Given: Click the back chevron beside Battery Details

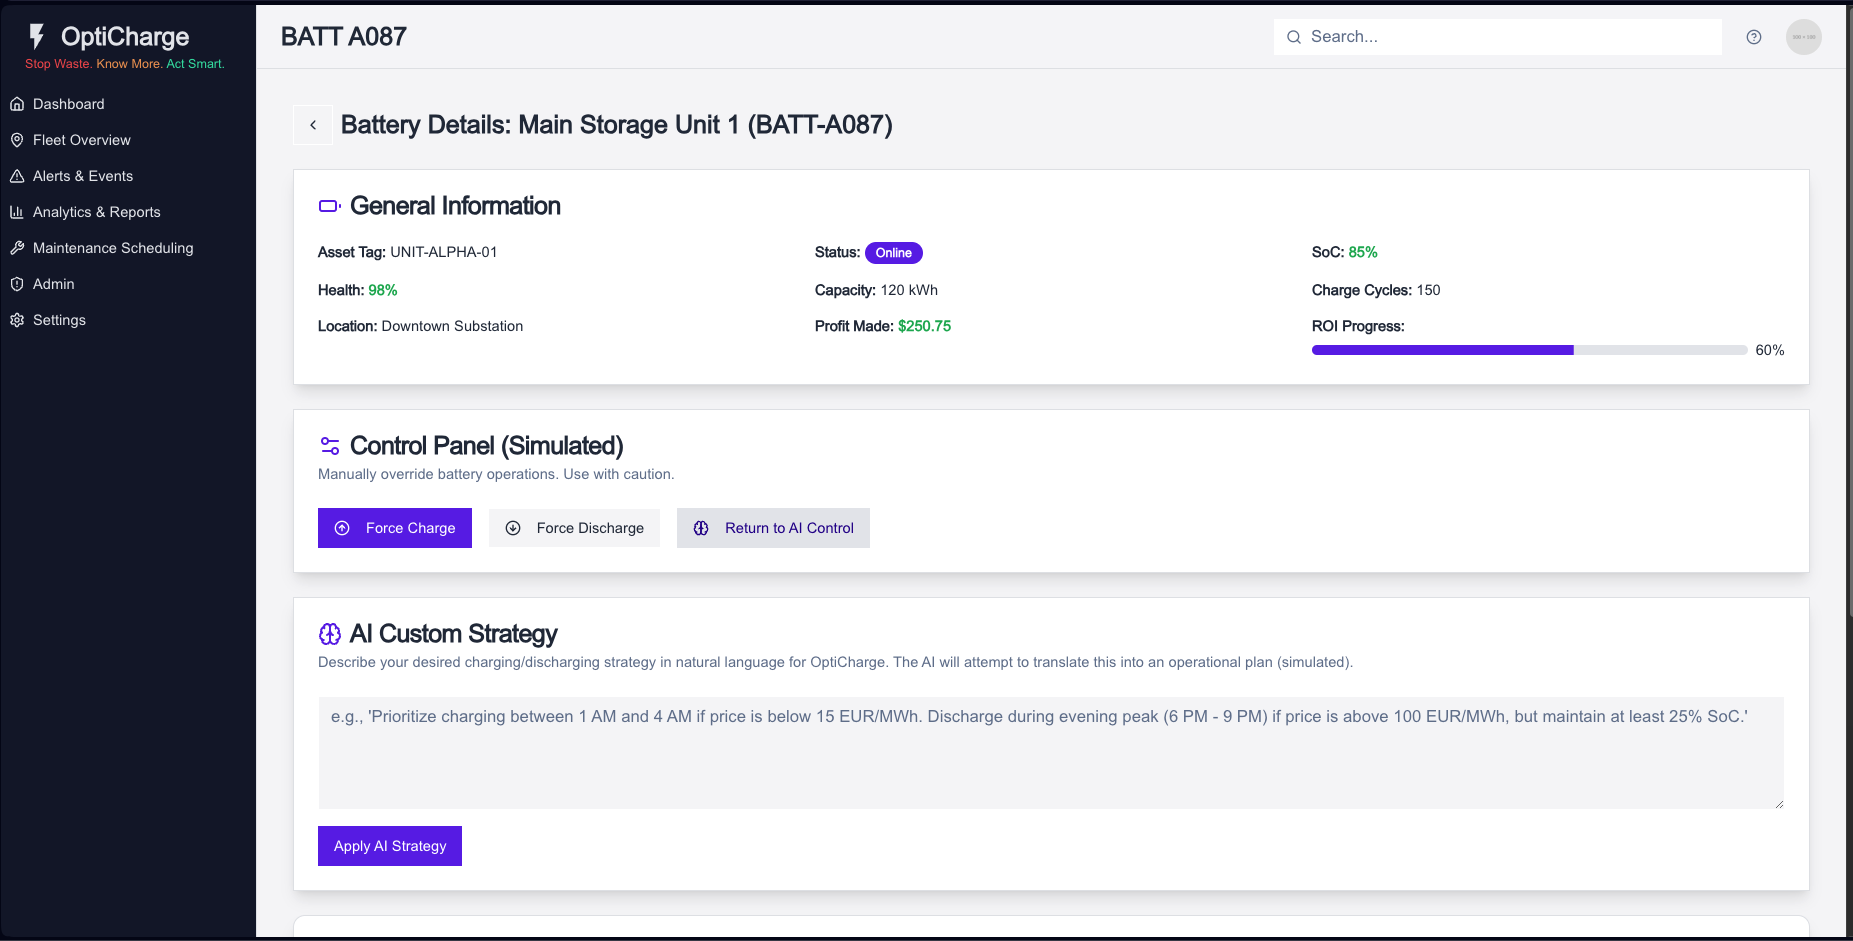Looking at the screenshot, I should pyautogui.click(x=313, y=124).
